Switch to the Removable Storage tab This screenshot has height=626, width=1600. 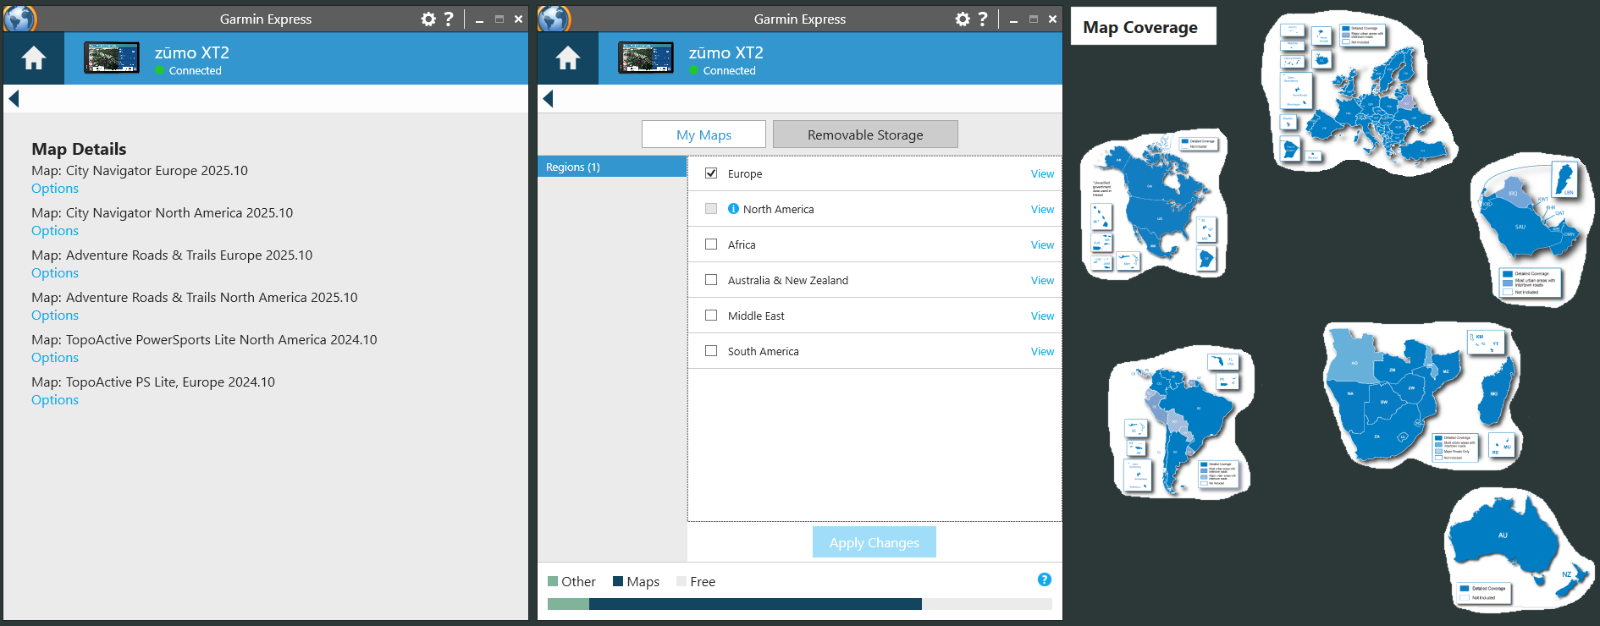tap(865, 135)
